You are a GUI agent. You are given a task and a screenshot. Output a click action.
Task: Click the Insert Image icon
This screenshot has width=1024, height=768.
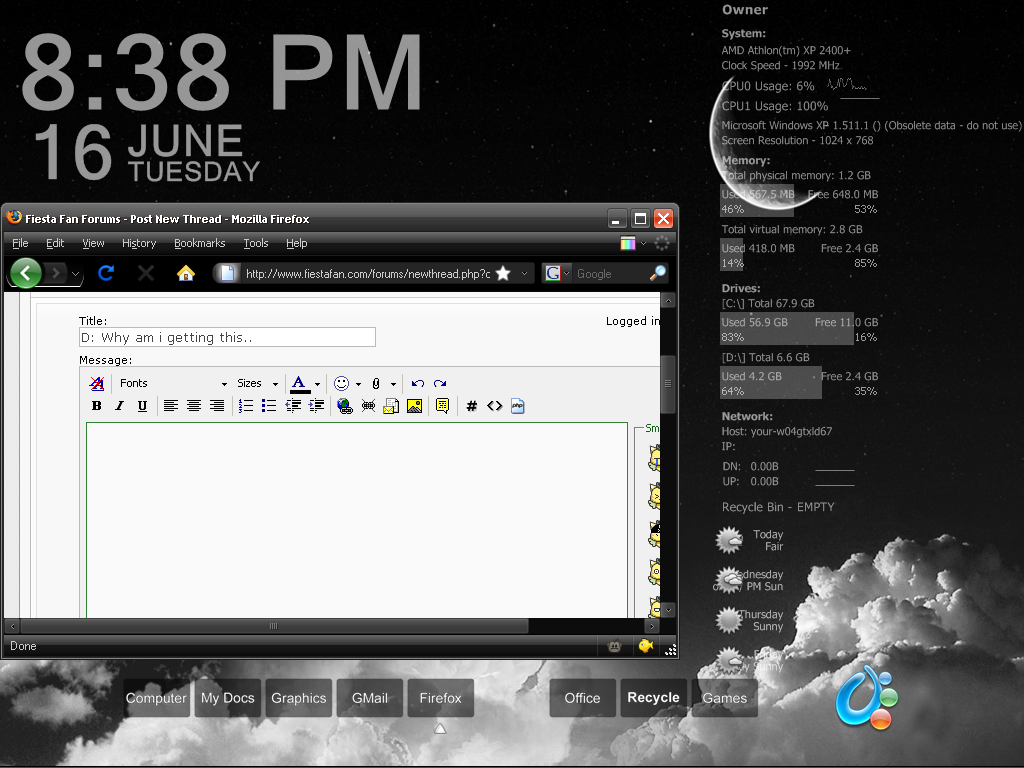(x=414, y=406)
